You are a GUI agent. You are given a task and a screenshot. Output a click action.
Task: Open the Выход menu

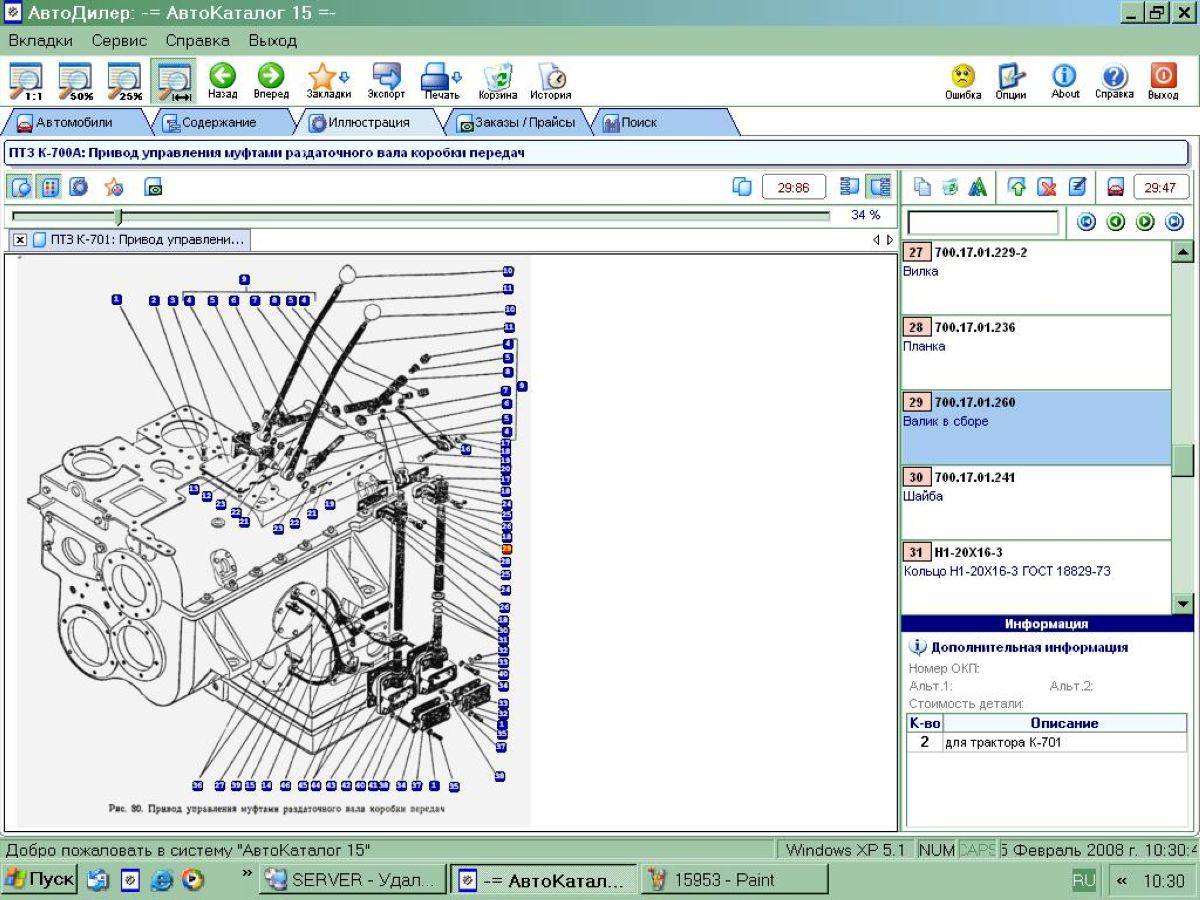[273, 41]
